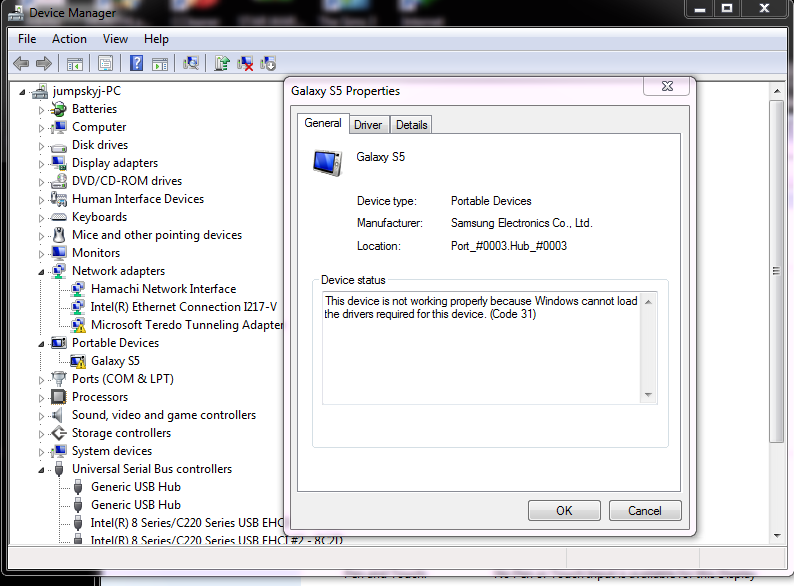Click the Port_#0003.Hub_#0003 location value
Image resolution: width=794 pixels, height=586 pixels.
click(x=509, y=246)
